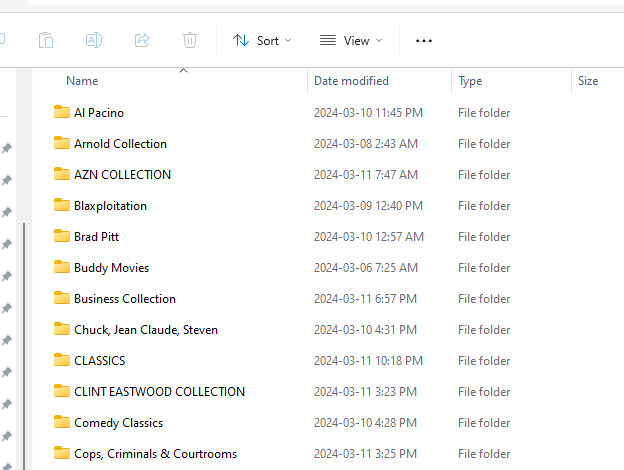Image resolution: width=624 pixels, height=470 pixels.
Task: Select the Cops, Criminals & Courtrooms folder
Action: (155, 454)
